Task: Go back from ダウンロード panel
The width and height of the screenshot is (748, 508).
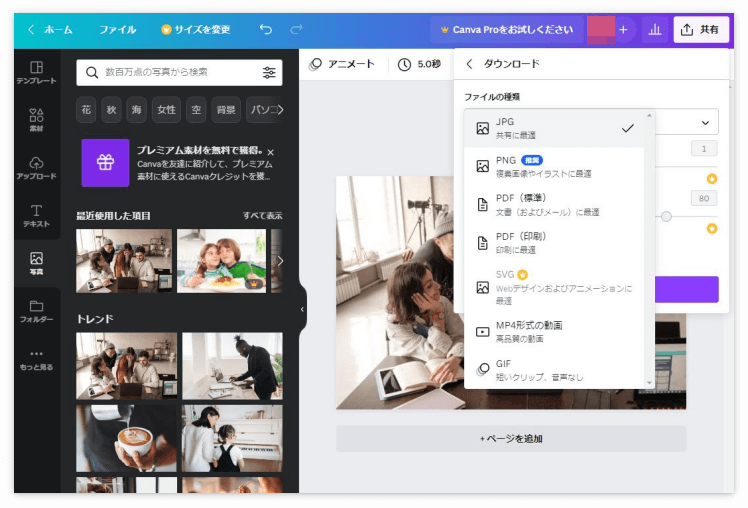Action: 469,64
